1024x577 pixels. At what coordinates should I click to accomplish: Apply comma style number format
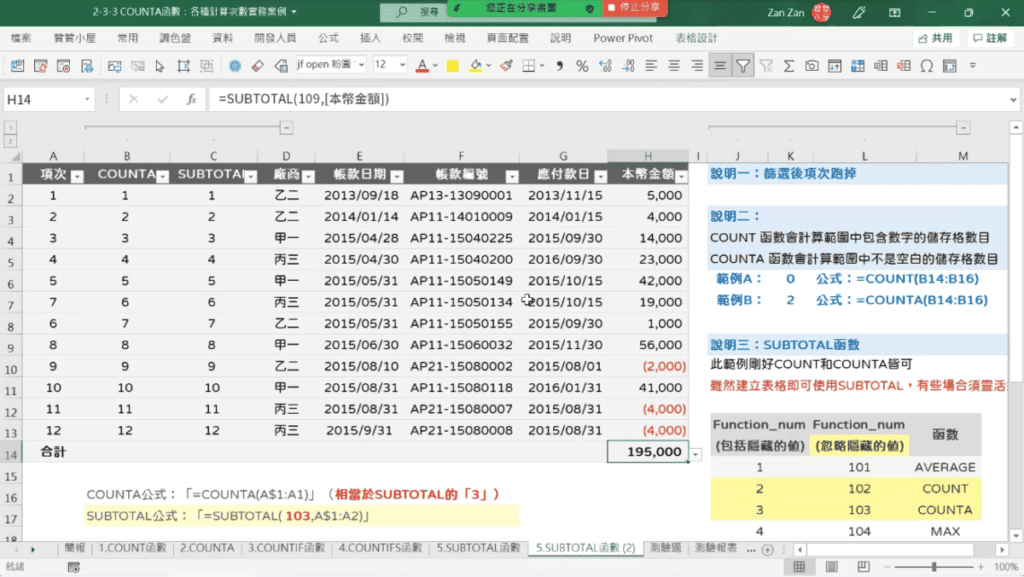[560, 66]
